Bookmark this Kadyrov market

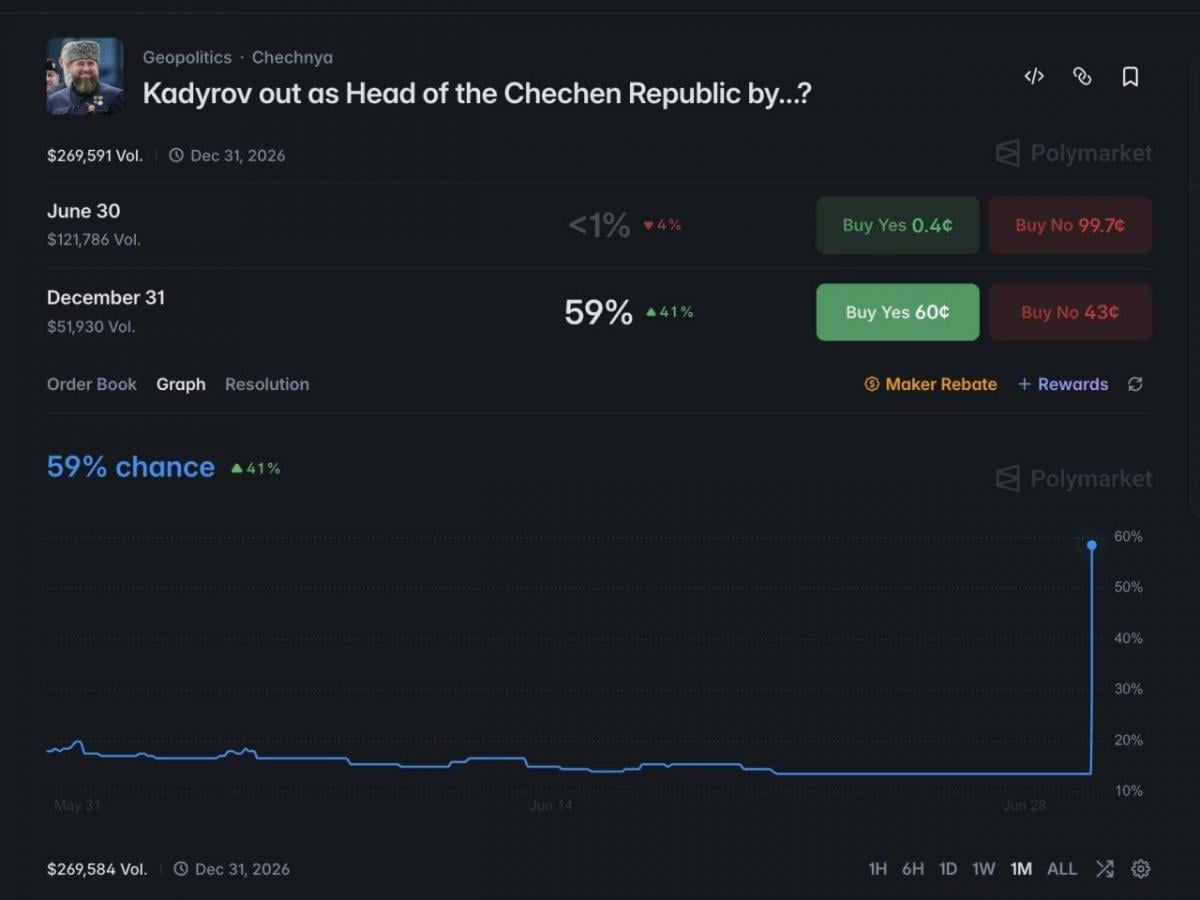click(x=1130, y=76)
